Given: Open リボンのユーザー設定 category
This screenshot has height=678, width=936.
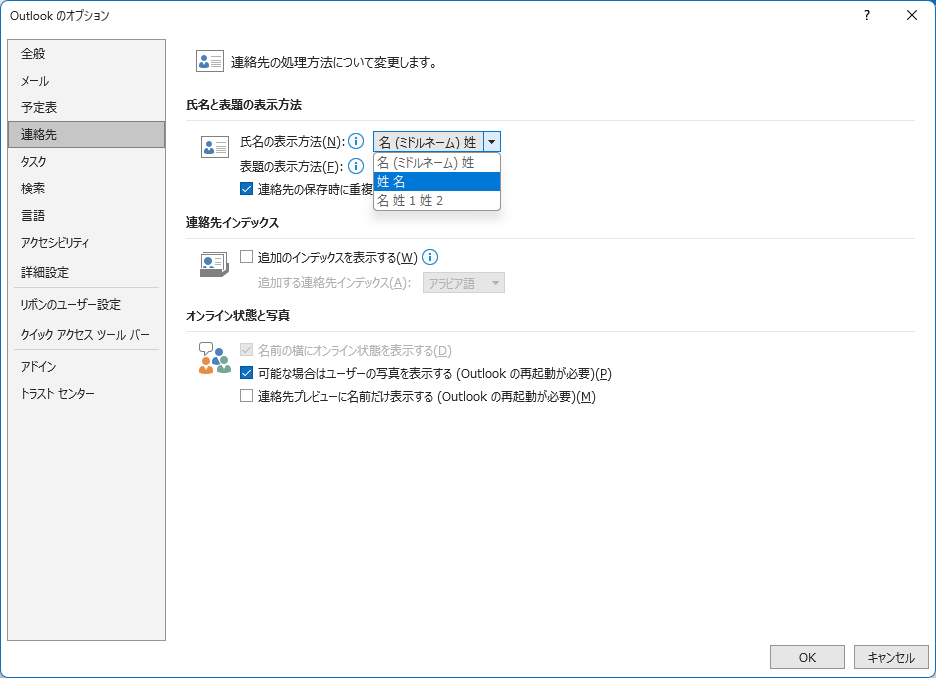Looking at the screenshot, I should coord(87,304).
